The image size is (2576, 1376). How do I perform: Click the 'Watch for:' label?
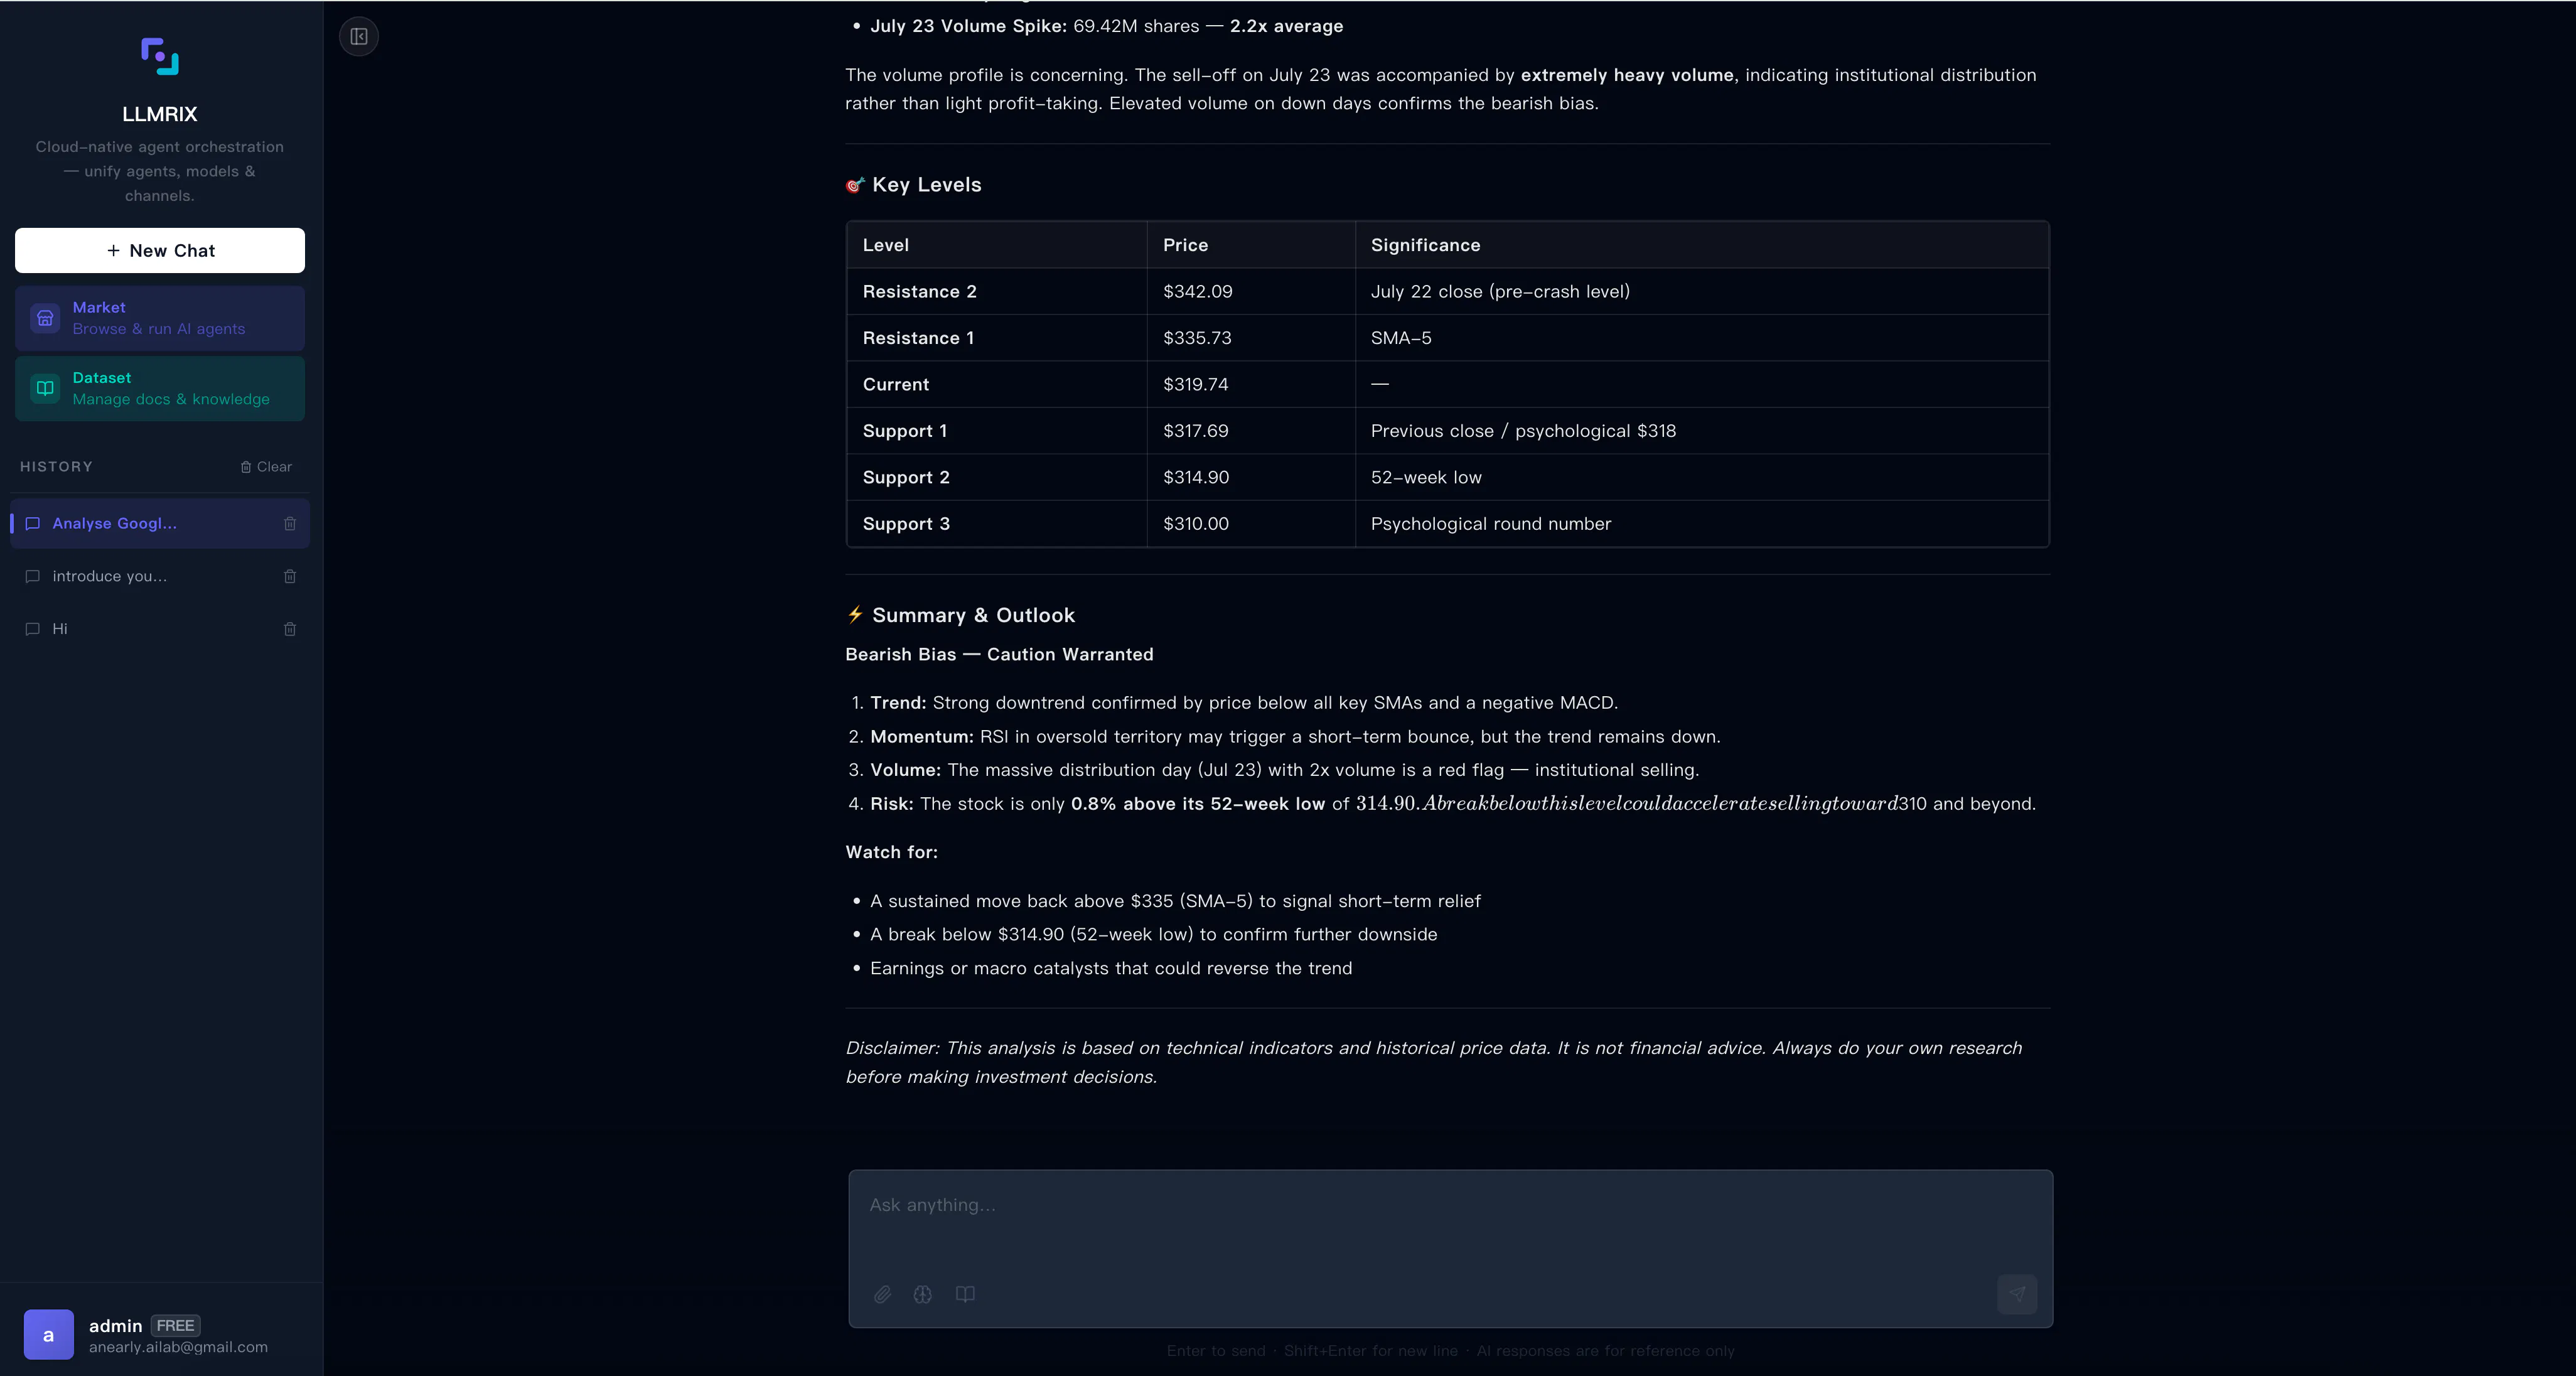(x=891, y=852)
